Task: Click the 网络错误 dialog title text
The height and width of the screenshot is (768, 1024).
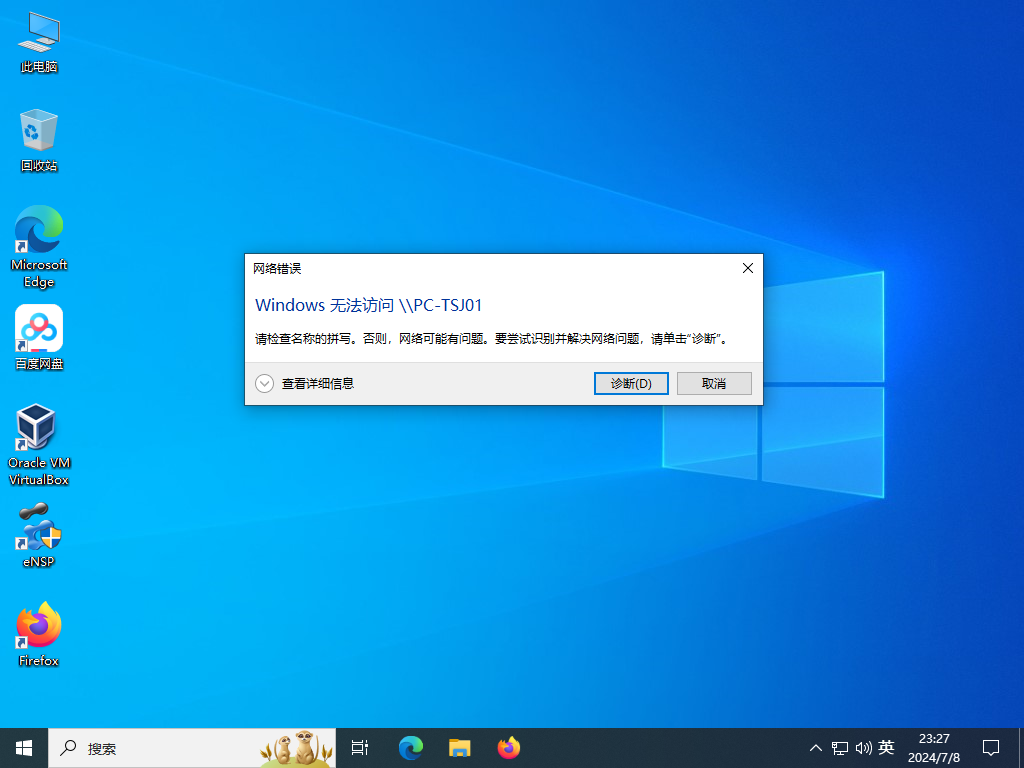Action: tap(277, 268)
